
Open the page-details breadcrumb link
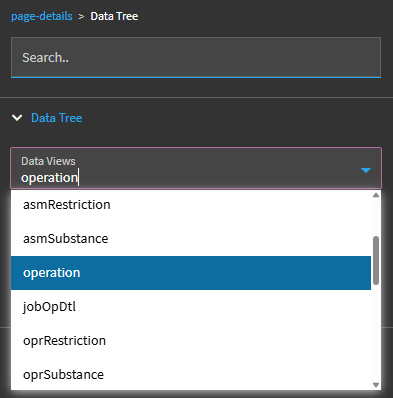[42, 16]
